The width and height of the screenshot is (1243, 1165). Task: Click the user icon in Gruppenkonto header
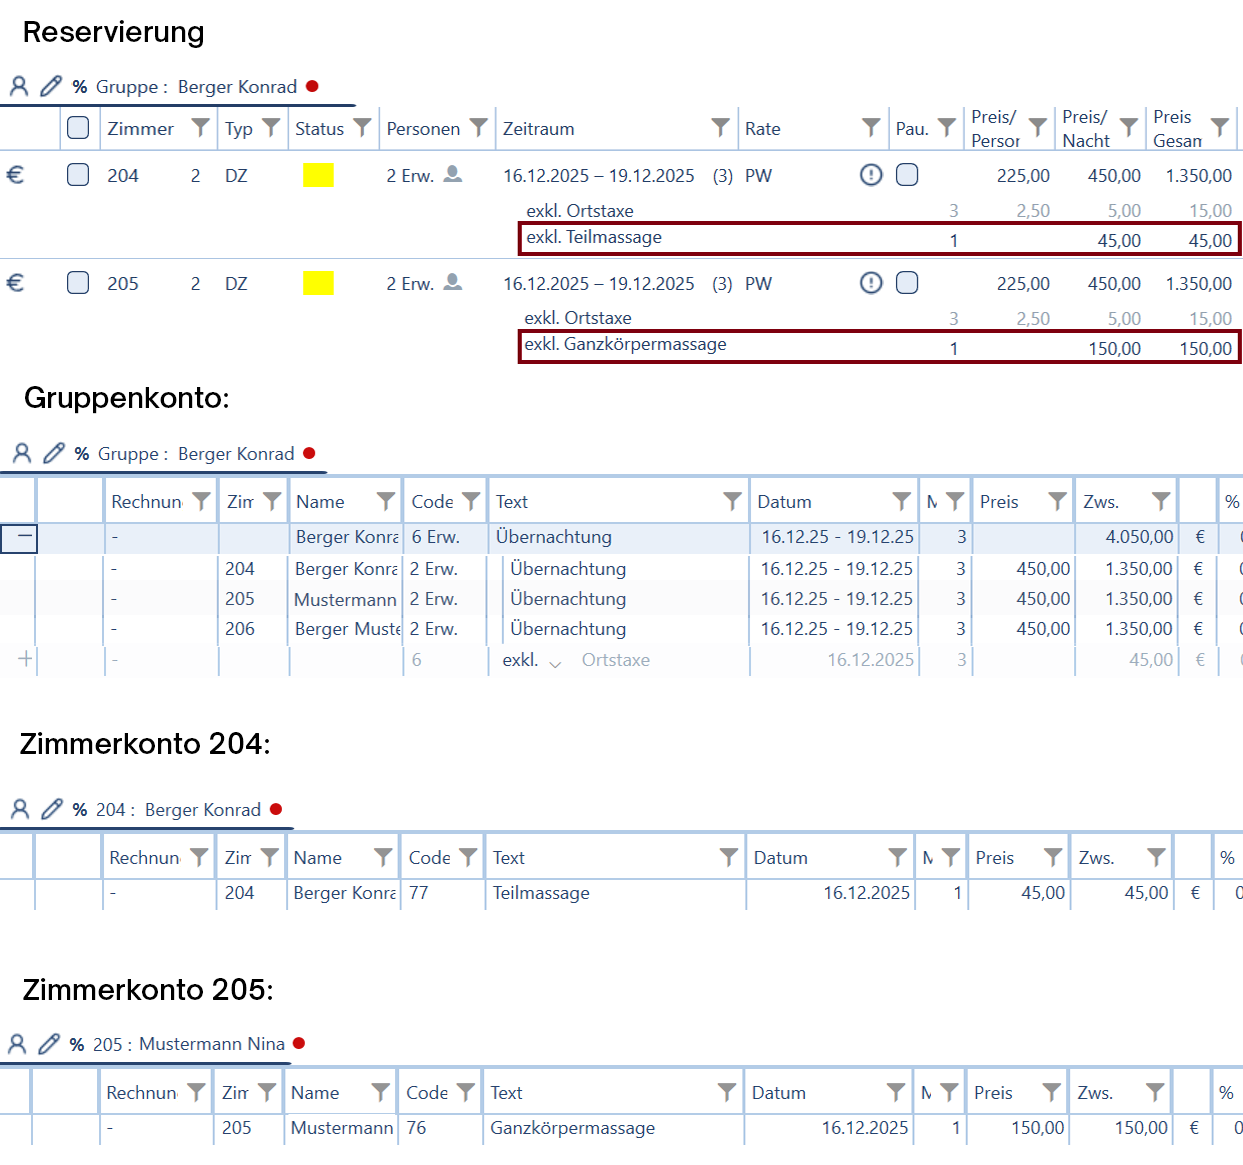(21, 454)
